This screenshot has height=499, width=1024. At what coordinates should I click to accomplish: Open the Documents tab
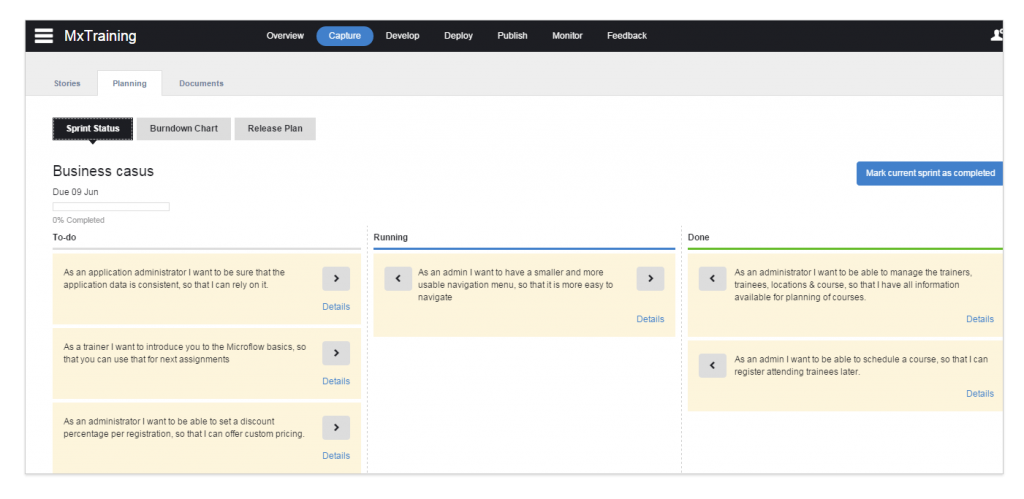201,83
